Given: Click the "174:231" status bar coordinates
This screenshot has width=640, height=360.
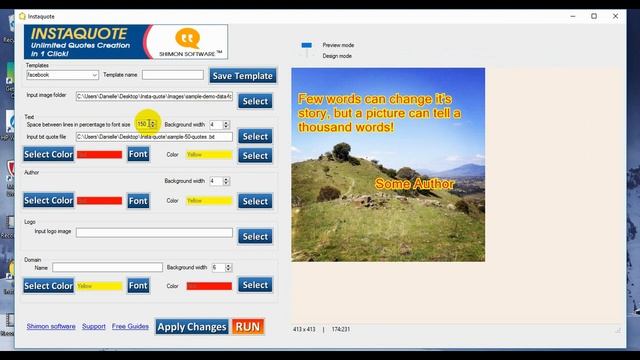Looking at the screenshot, I should tap(340, 329).
